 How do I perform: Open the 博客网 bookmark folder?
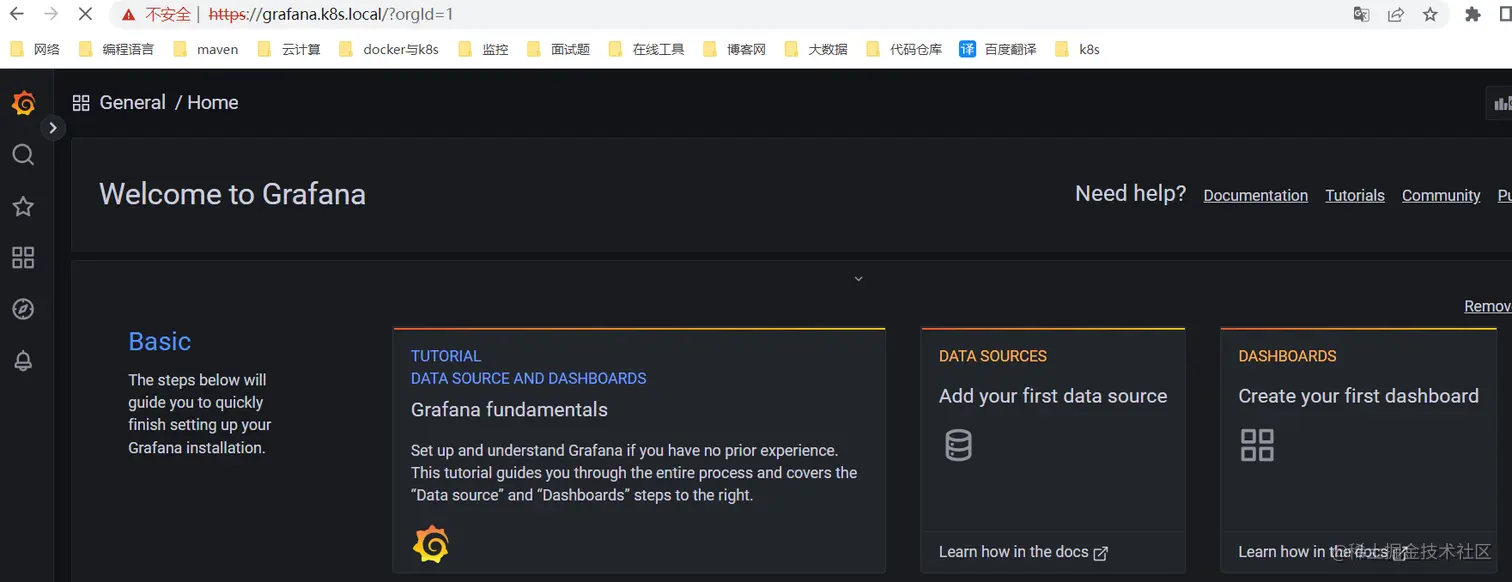coord(734,49)
